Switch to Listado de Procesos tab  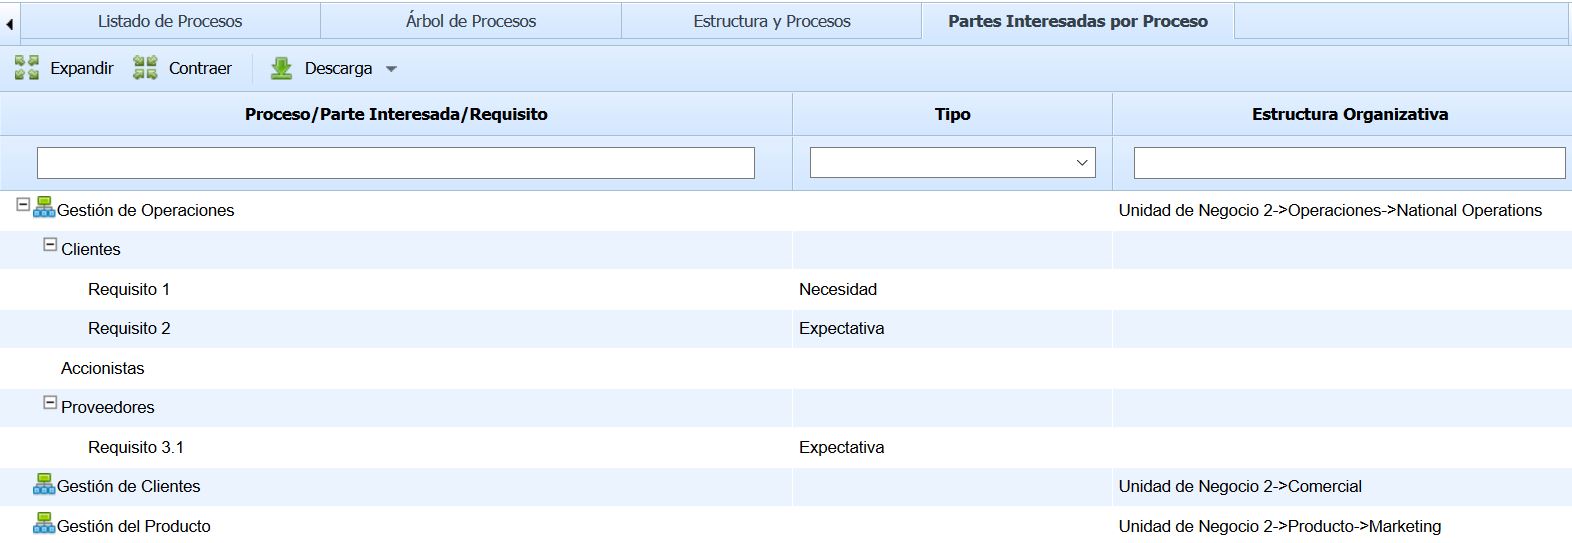[x=170, y=21]
